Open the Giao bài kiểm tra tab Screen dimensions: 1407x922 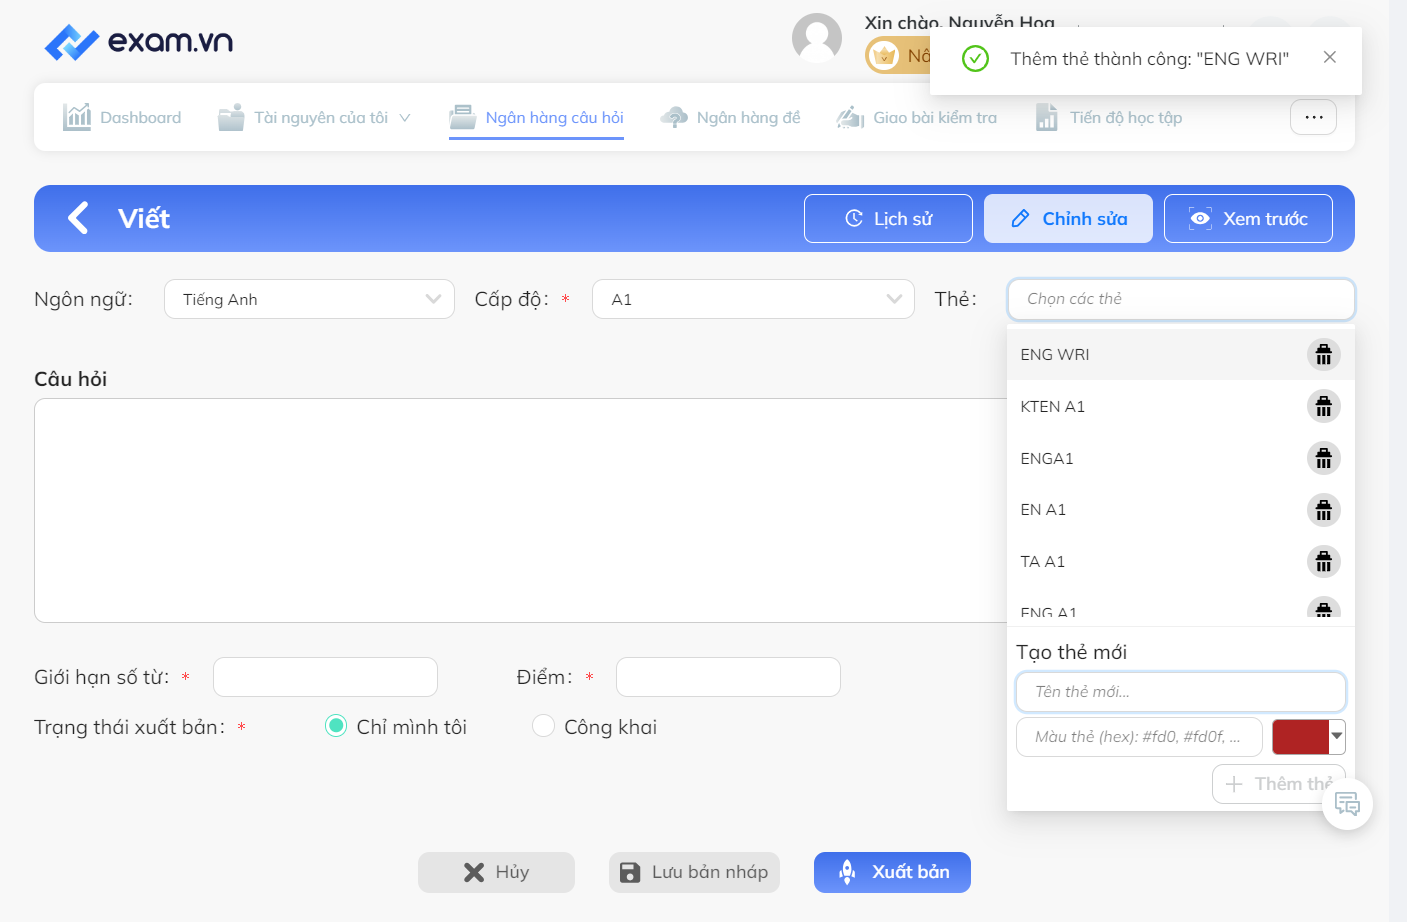(916, 117)
